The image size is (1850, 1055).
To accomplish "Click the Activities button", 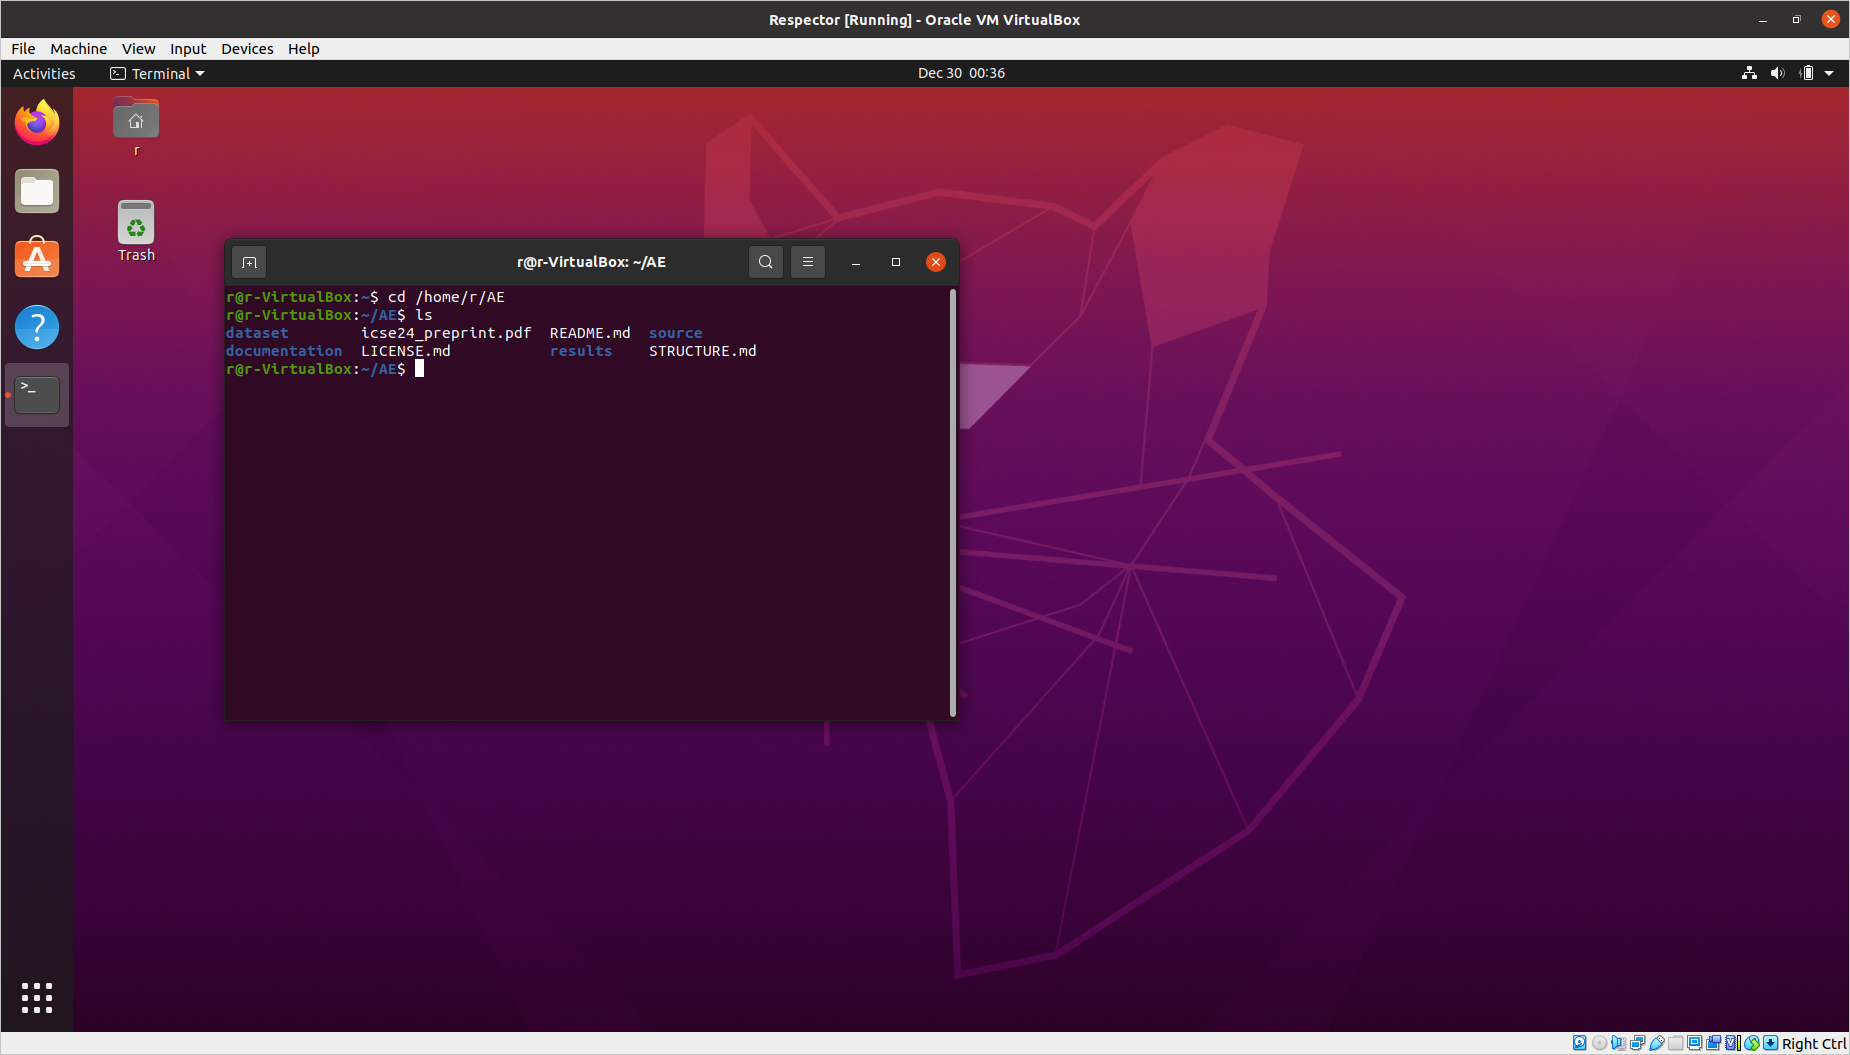I will point(44,73).
